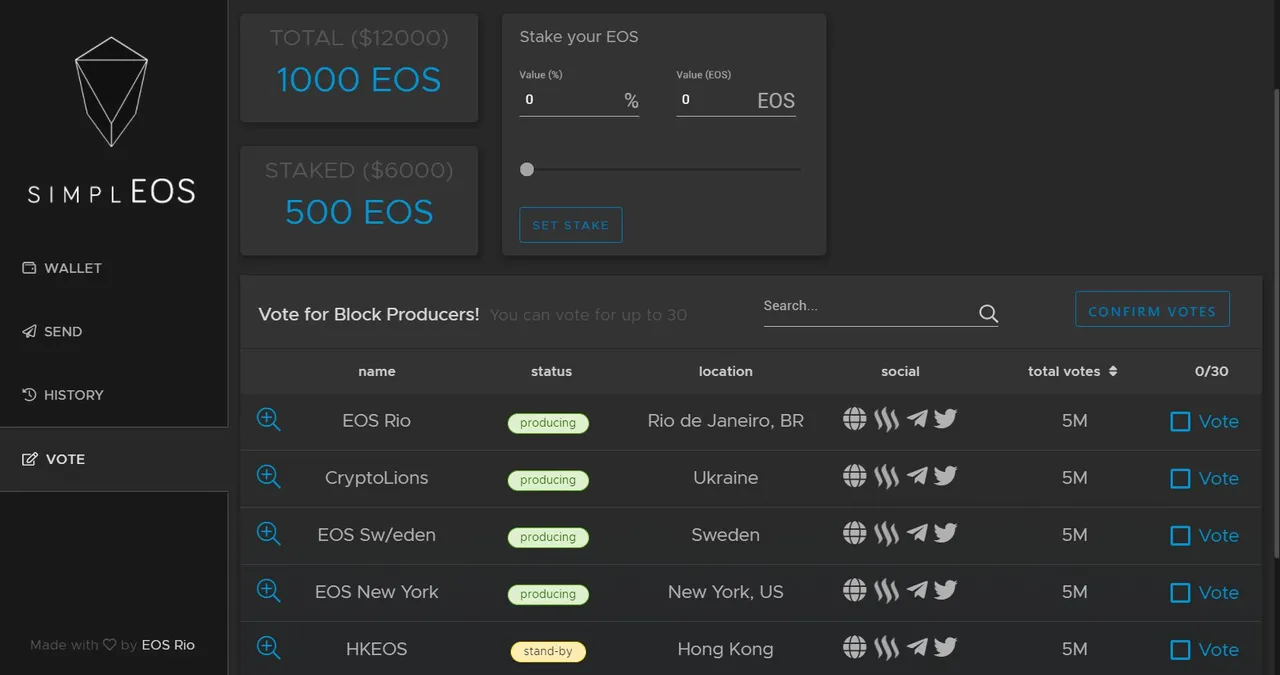Click the location column header

(x=725, y=371)
